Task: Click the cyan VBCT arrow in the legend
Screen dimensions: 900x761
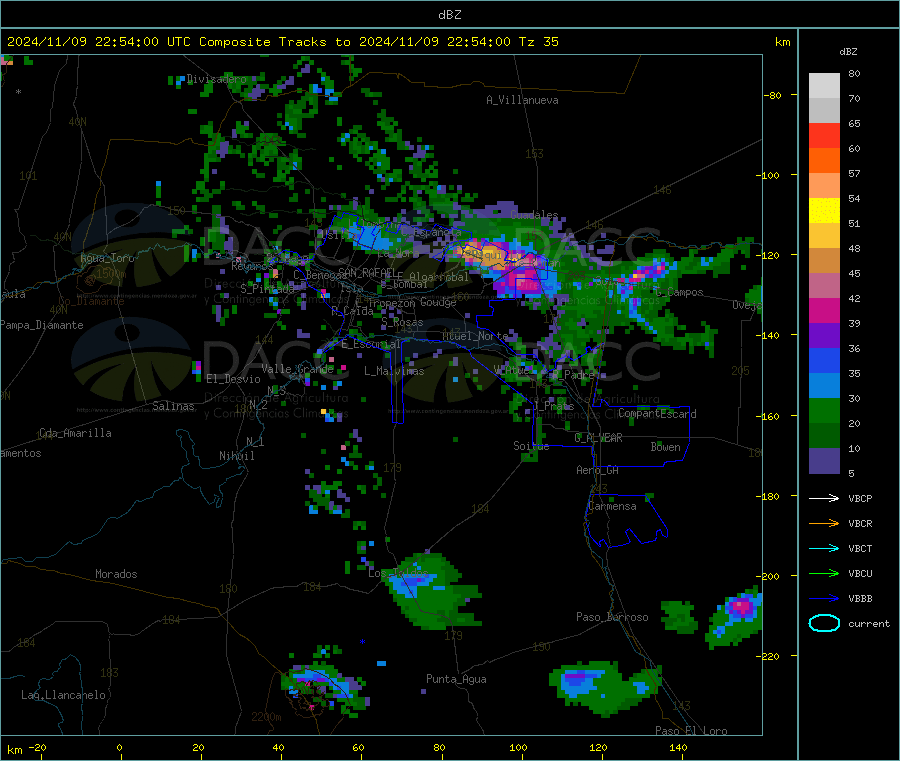Action: click(824, 548)
